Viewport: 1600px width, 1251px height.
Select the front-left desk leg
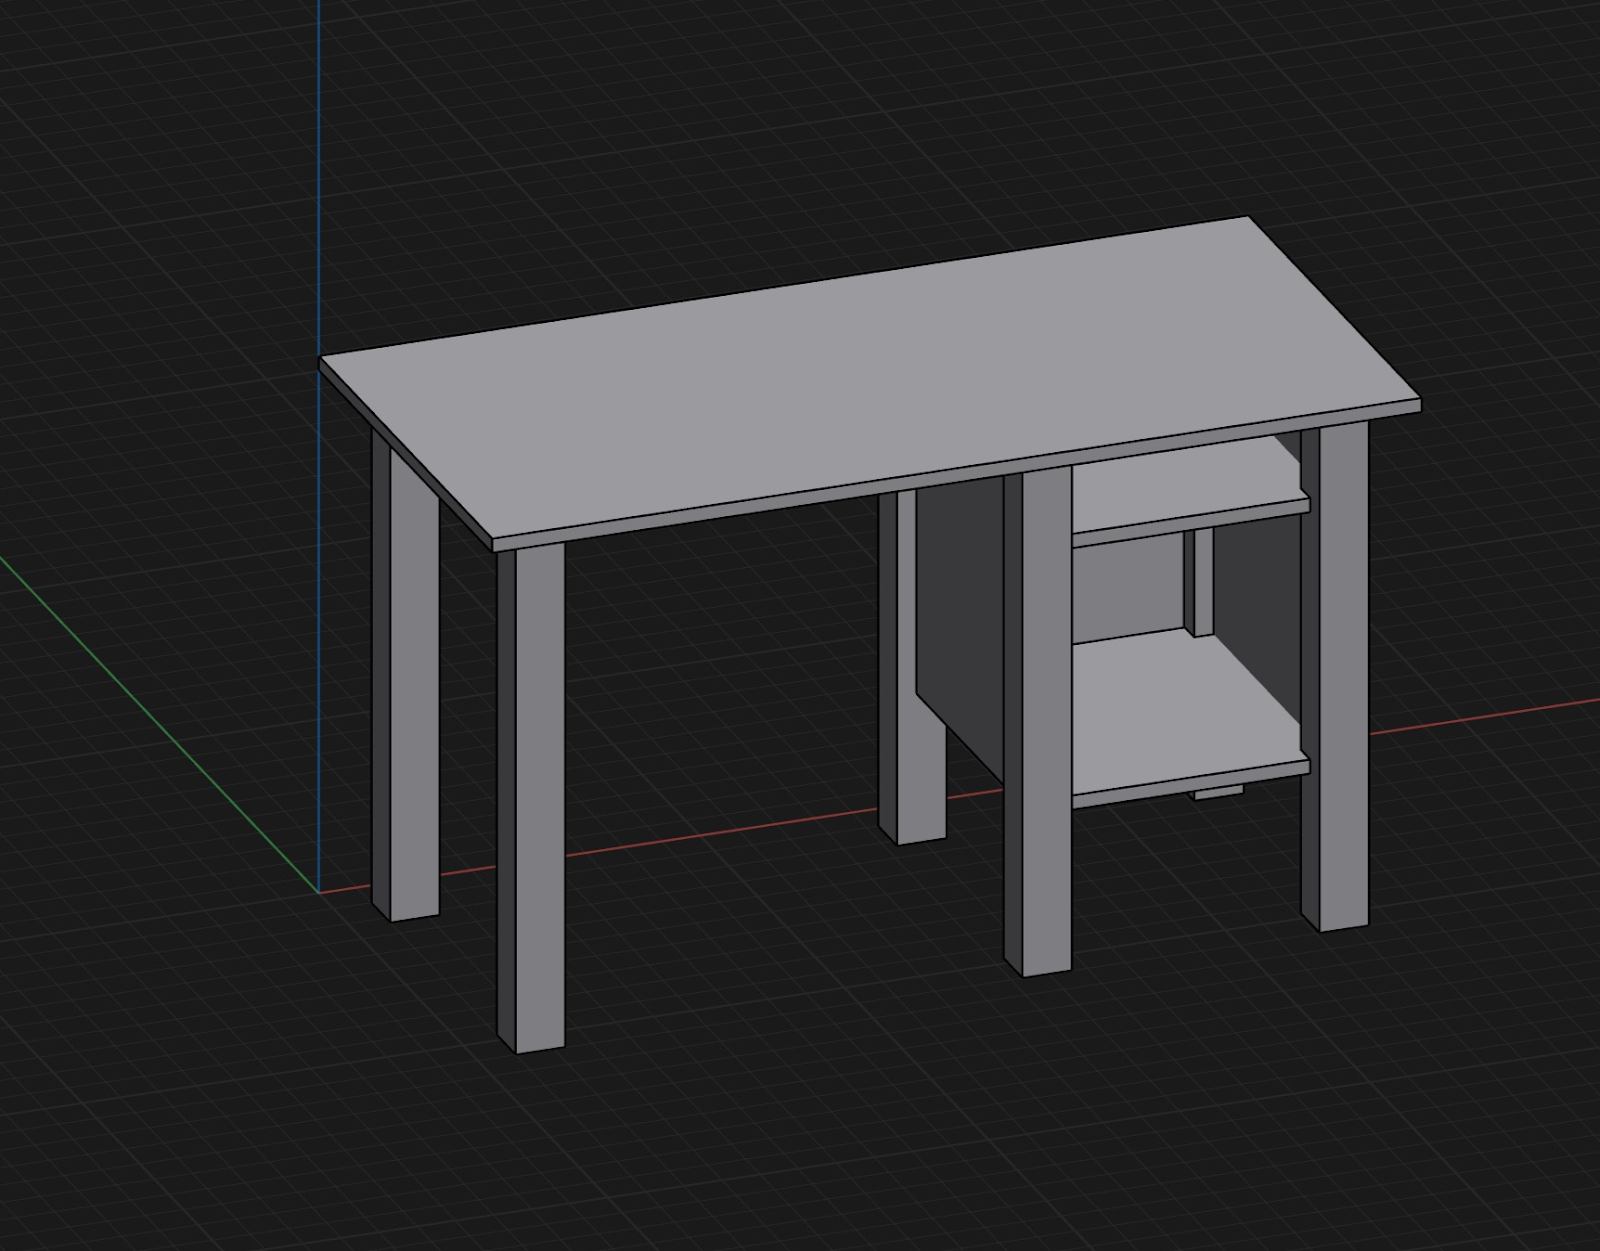(x=531, y=797)
